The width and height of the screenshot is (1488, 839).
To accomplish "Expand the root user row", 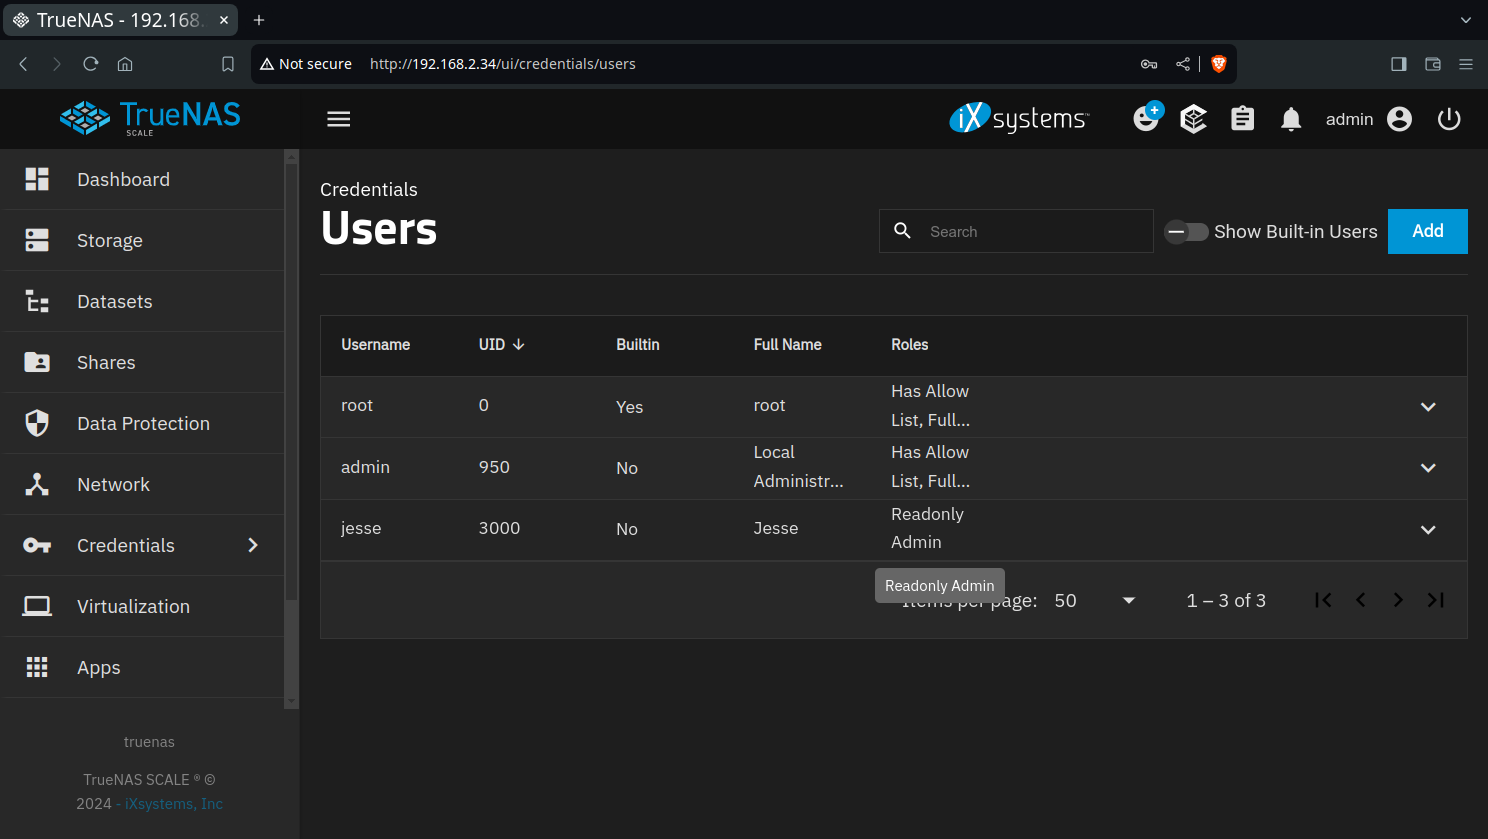I will (1428, 407).
